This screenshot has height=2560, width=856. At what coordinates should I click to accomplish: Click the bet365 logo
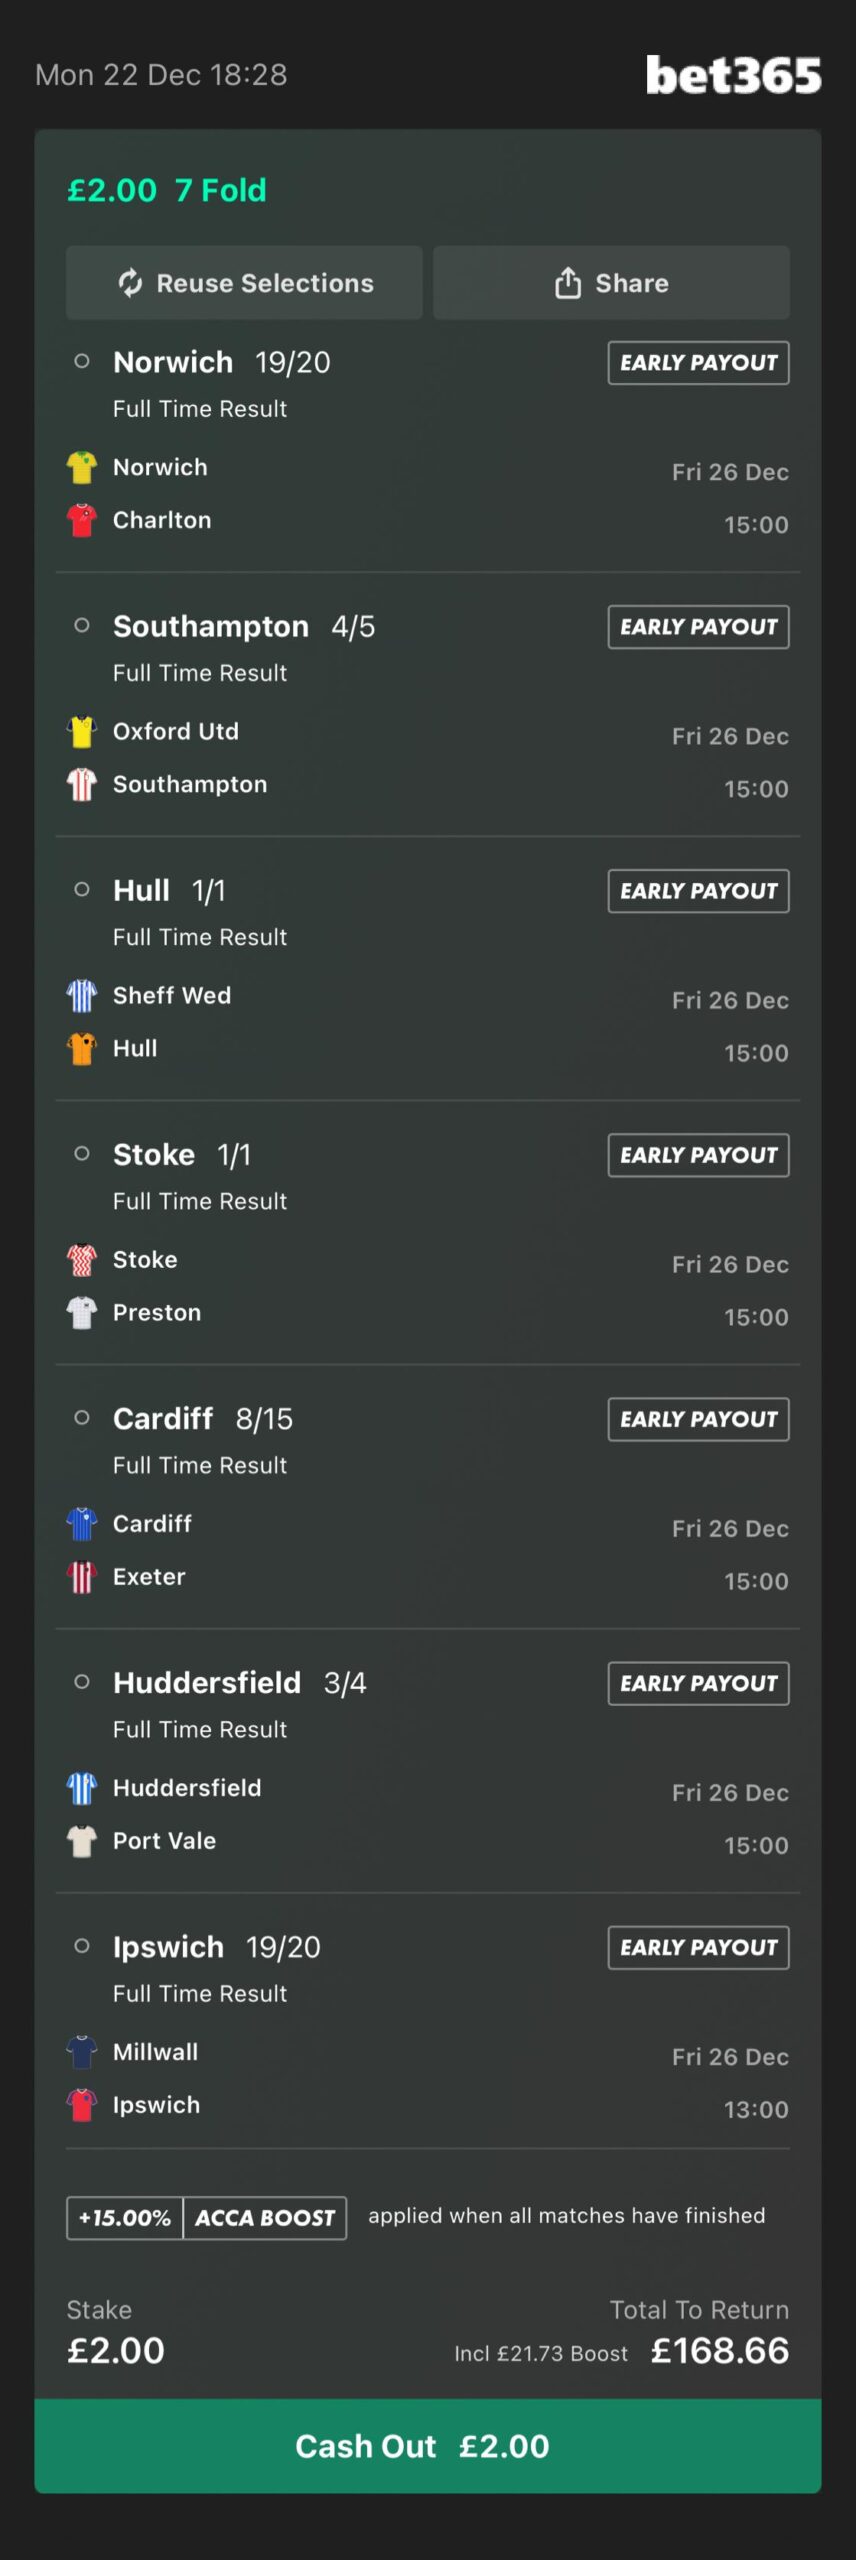pos(733,75)
